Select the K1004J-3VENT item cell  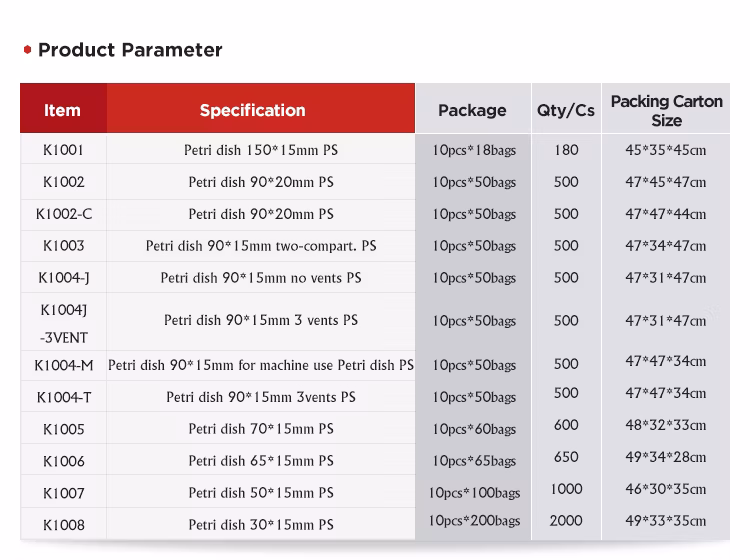click(x=63, y=322)
